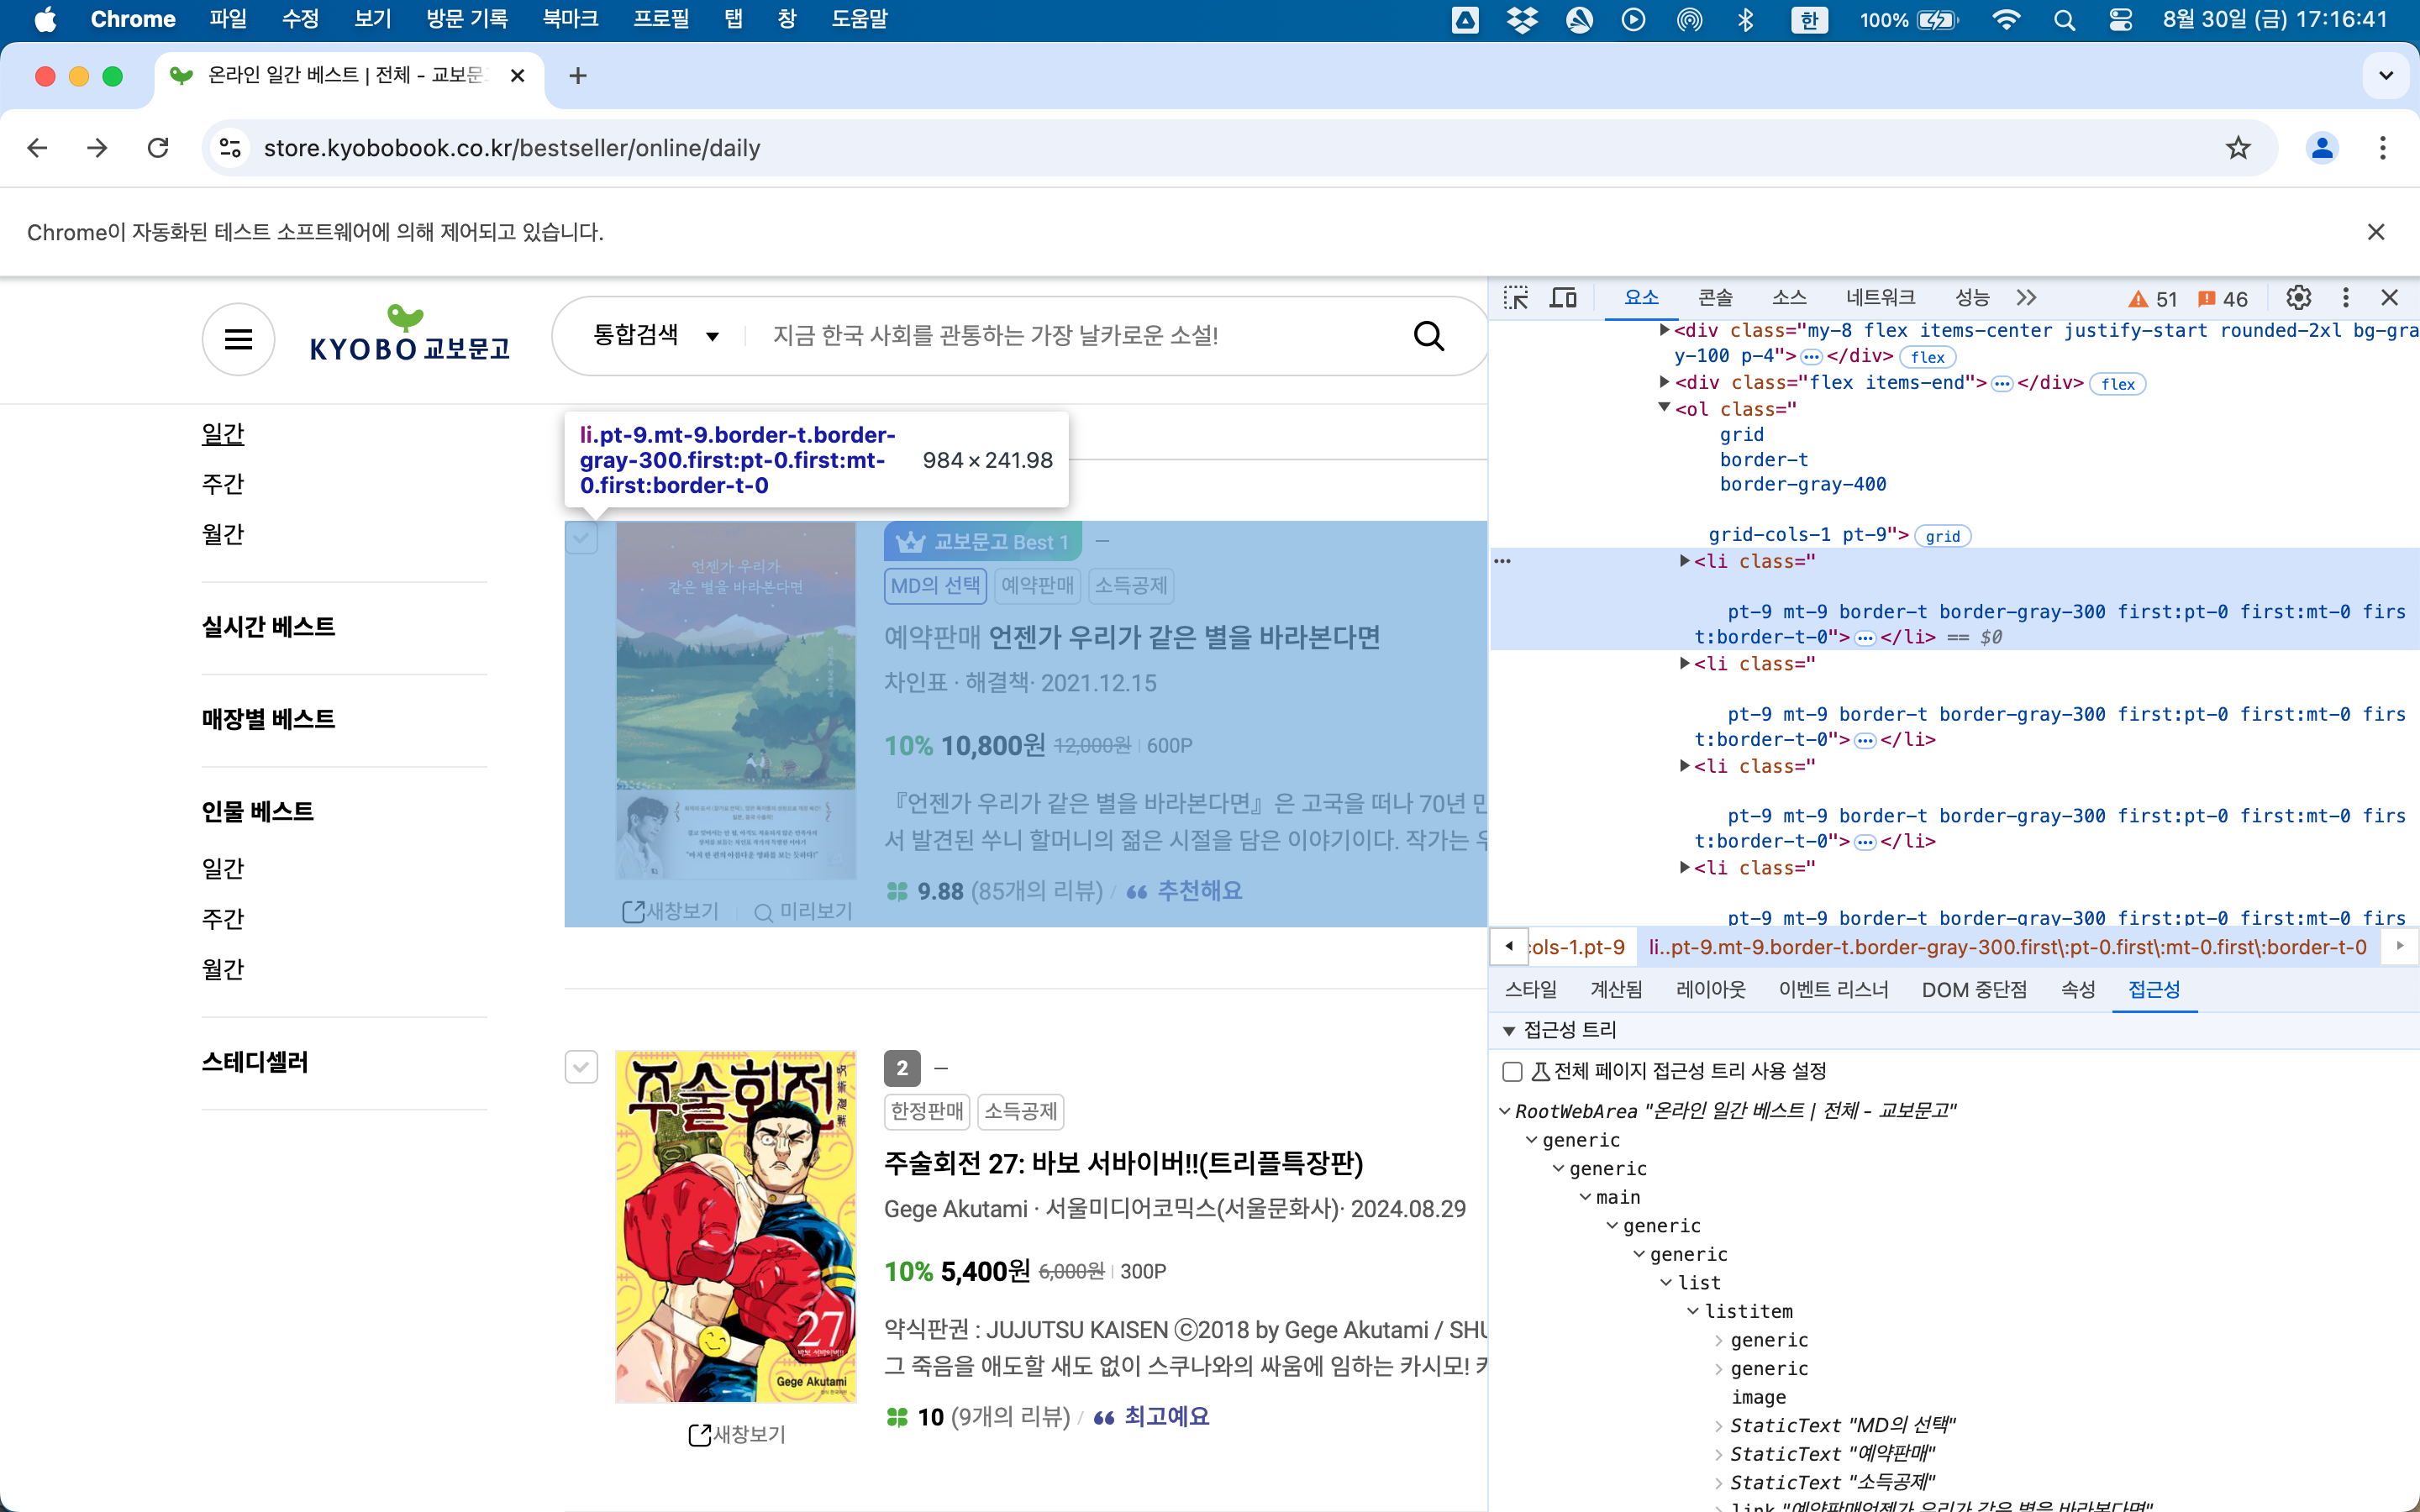Open a new Chrome tab
The height and width of the screenshot is (1512, 2420).
click(577, 76)
